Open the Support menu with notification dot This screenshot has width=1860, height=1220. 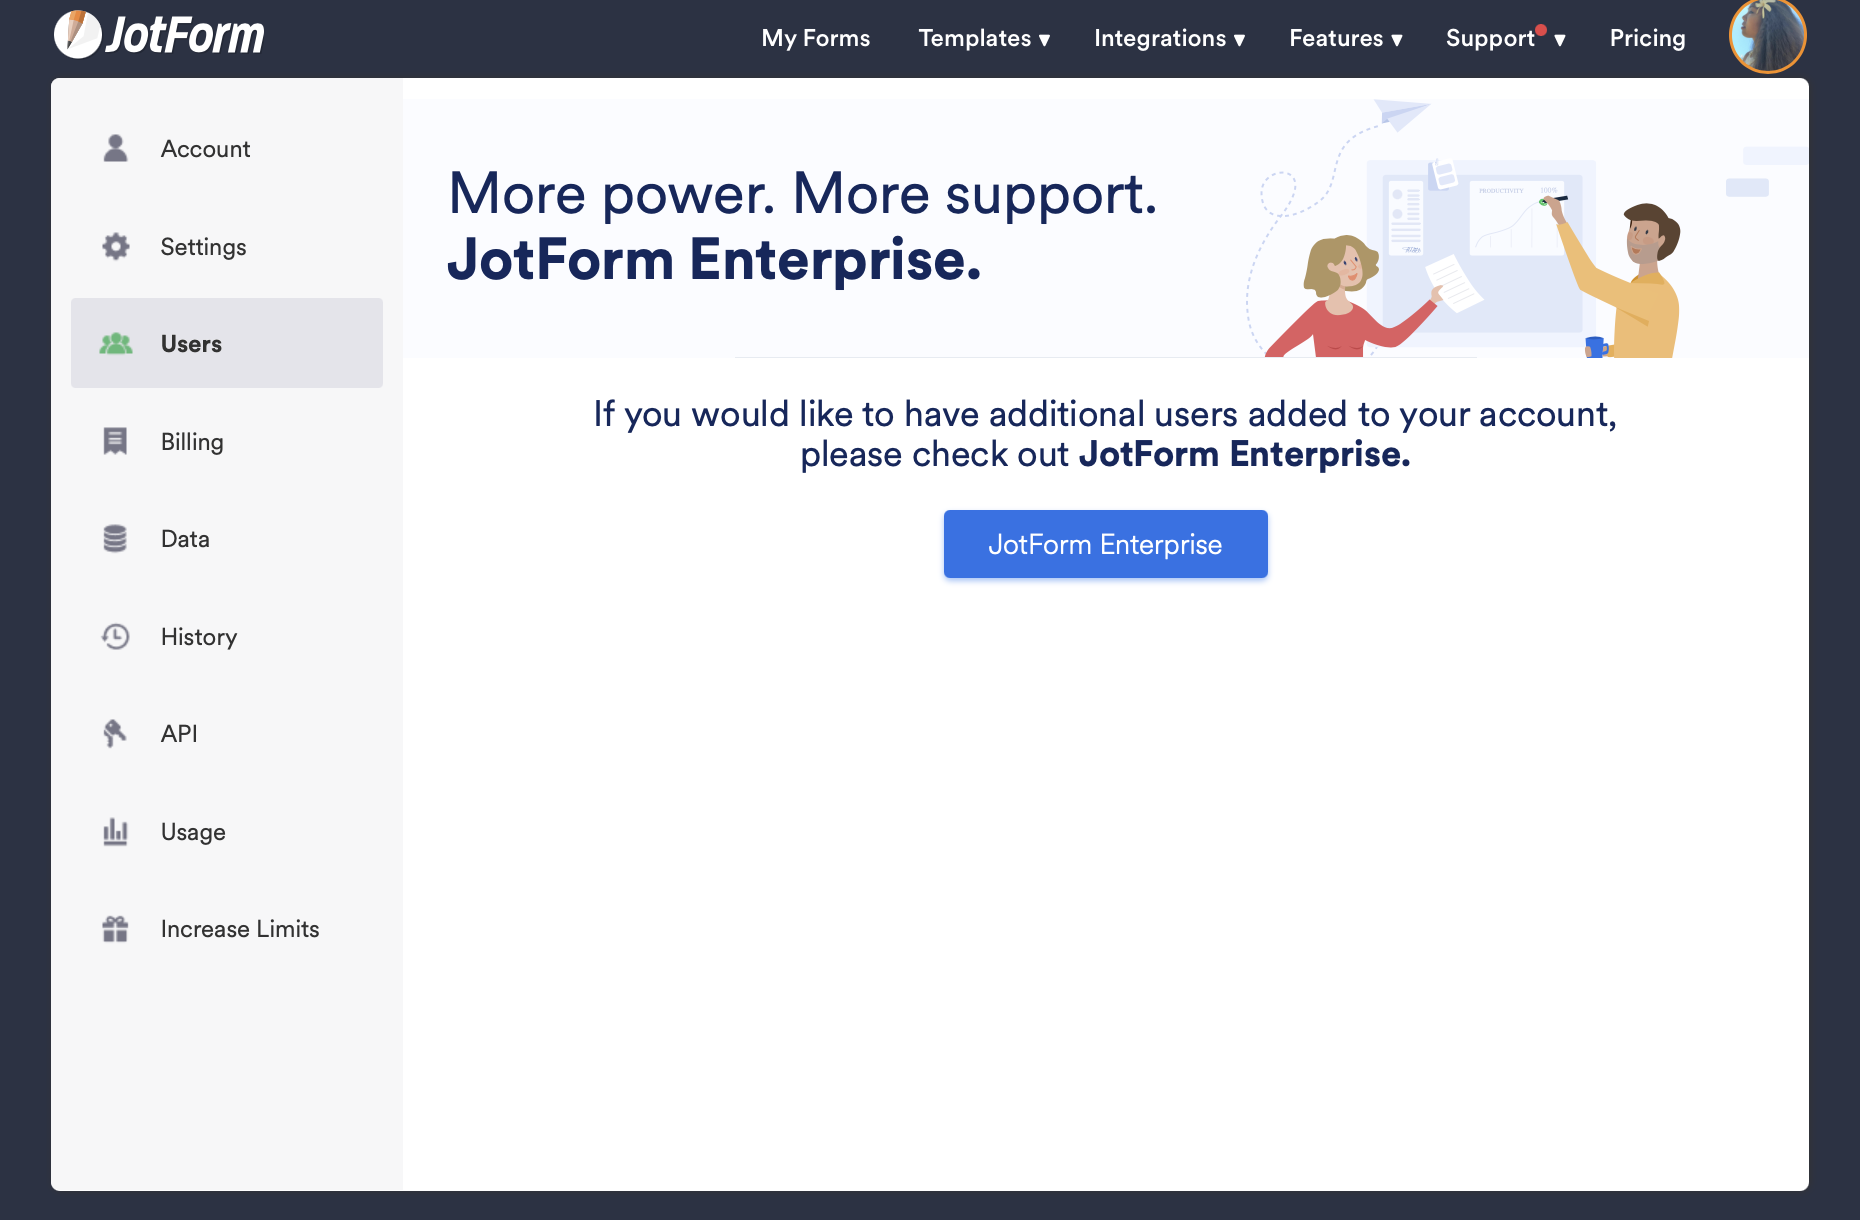pos(1499,38)
